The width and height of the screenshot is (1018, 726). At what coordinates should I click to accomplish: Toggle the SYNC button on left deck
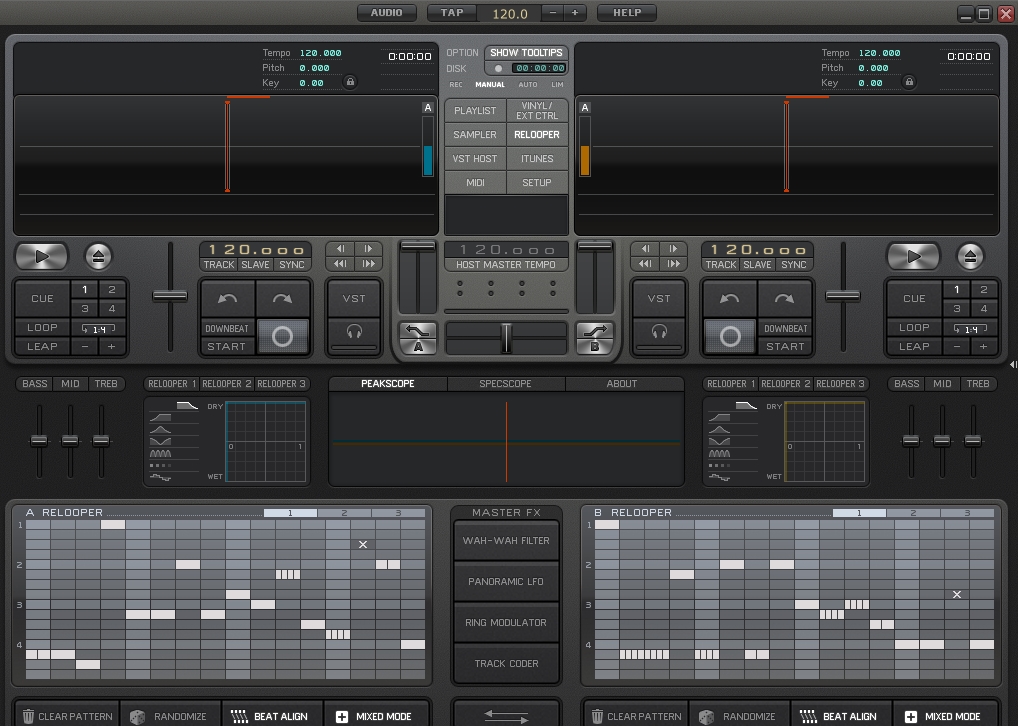click(292, 265)
